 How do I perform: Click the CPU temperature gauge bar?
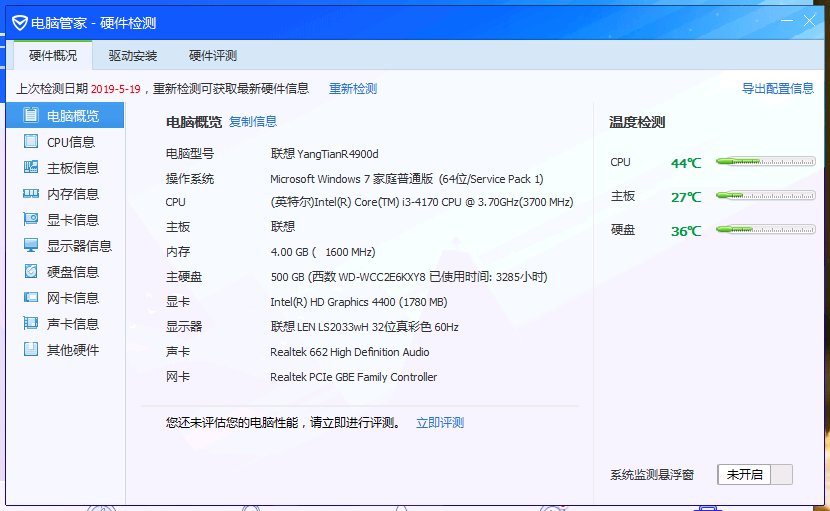click(x=765, y=162)
